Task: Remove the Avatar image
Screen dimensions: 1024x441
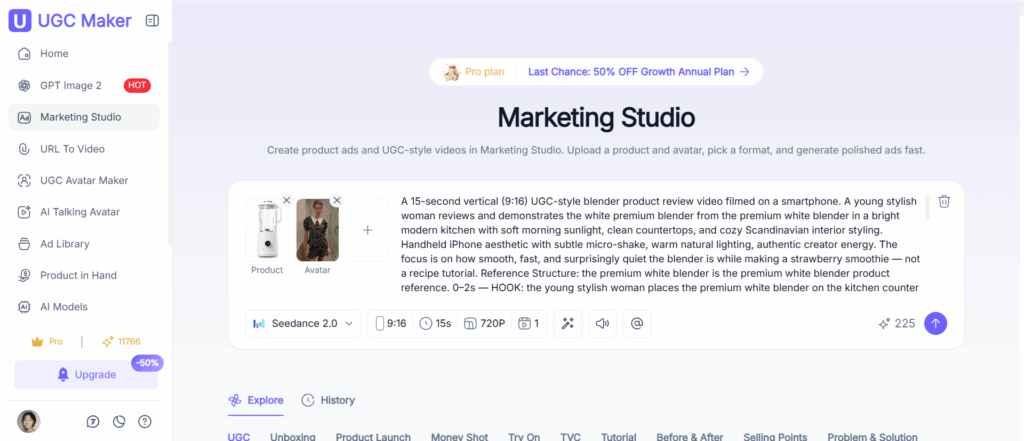Action: (337, 201)
